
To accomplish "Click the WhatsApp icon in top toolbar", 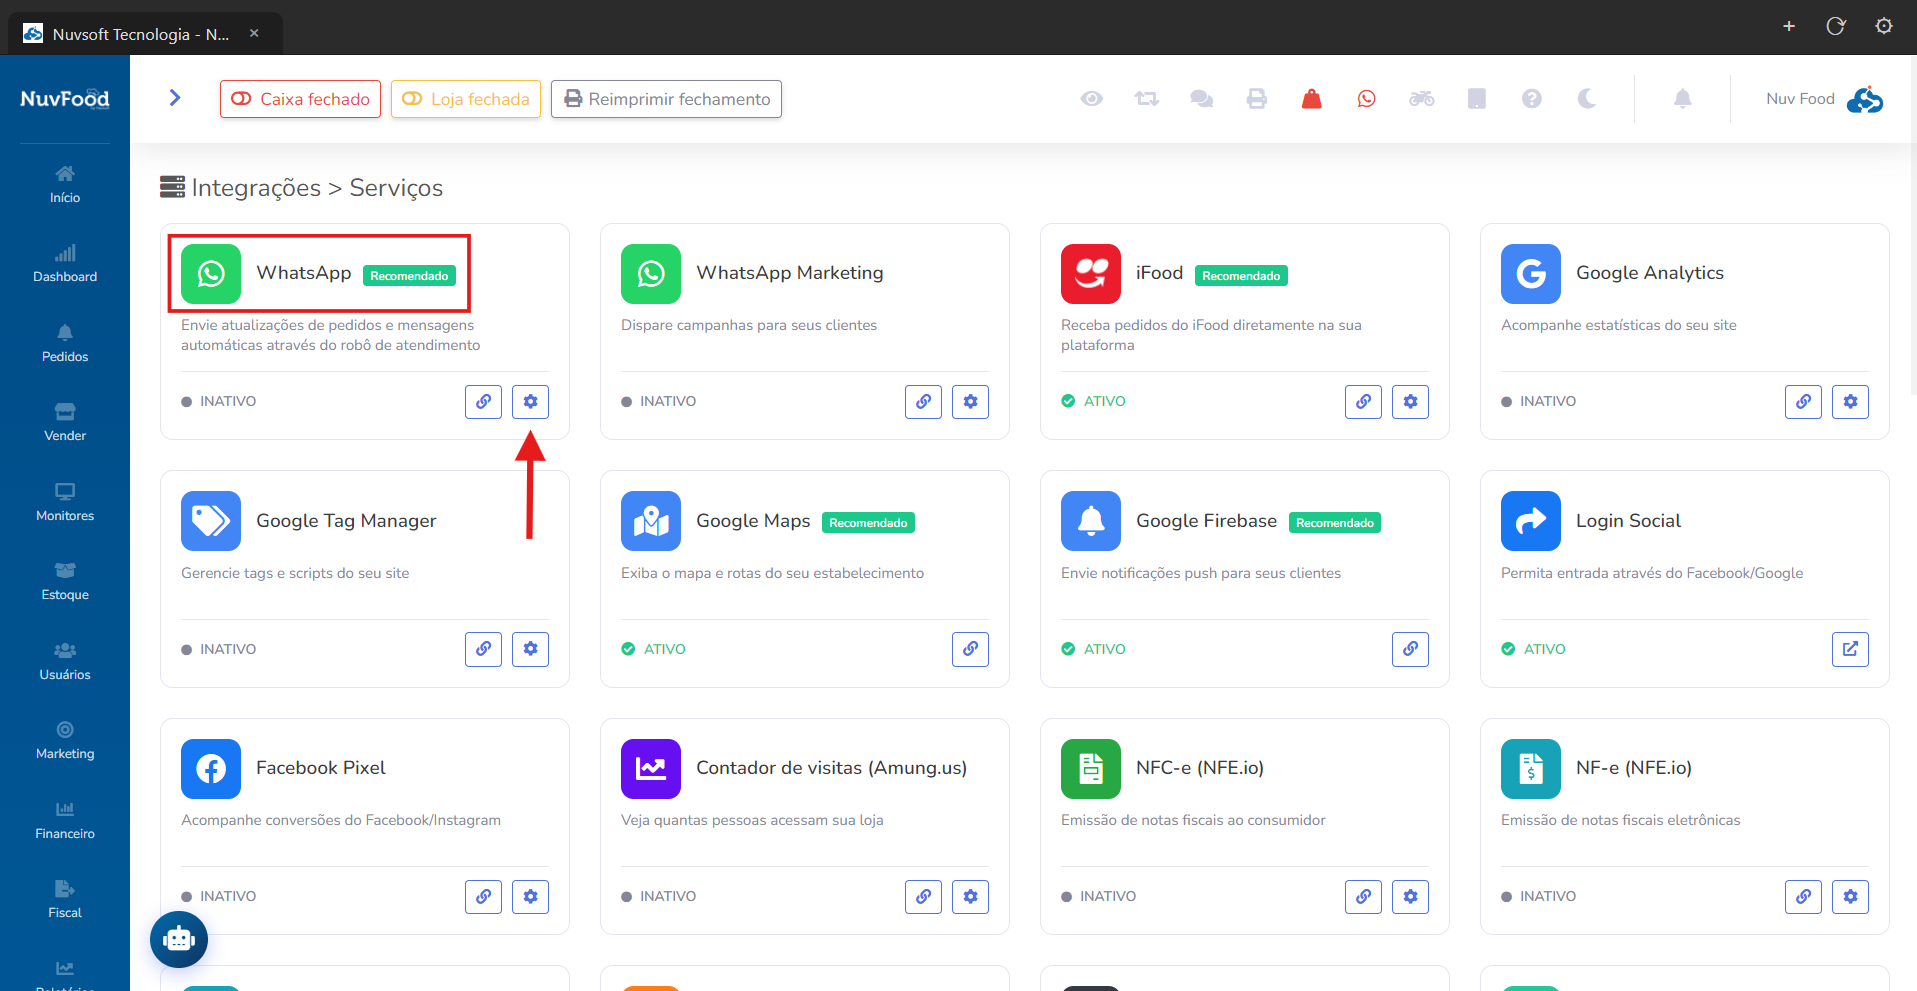I will pyautogui.click(x=1367, y=99).
